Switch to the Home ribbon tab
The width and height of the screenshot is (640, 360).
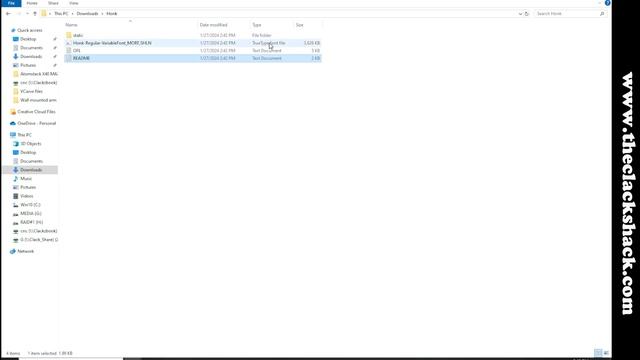[x=32, y=3]
